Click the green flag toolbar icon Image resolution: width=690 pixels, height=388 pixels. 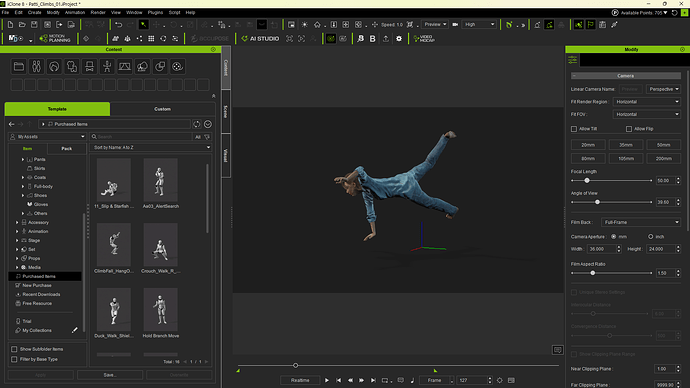coord(591,25)
